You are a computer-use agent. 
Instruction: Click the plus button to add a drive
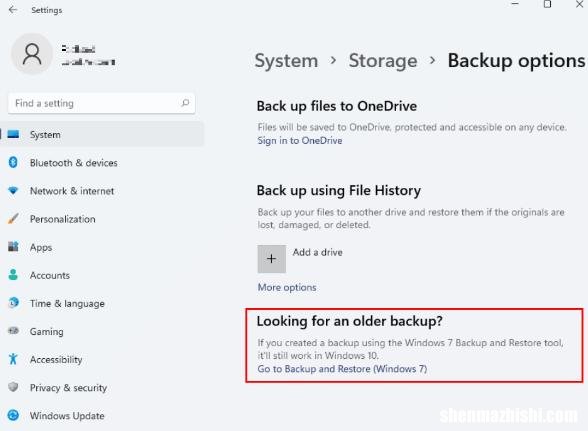tap(272, 259)
